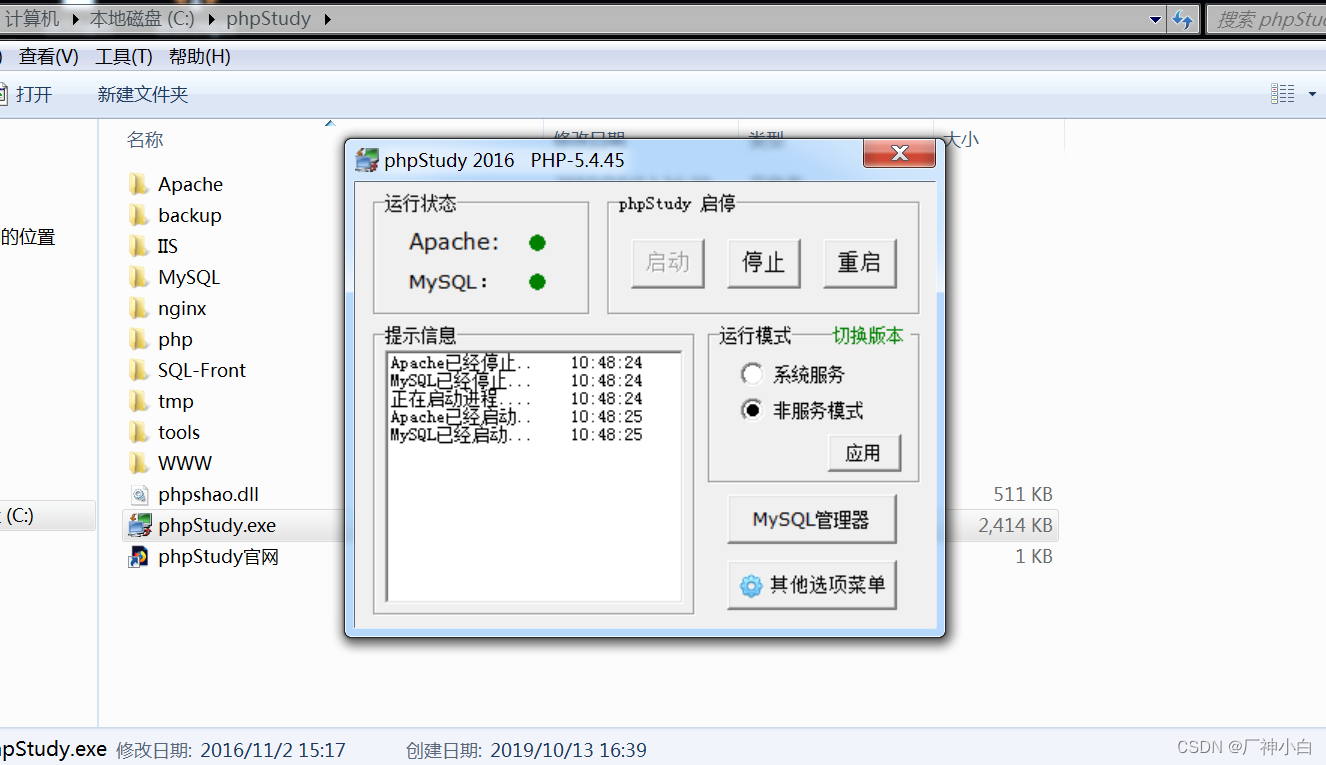Open the 帮助(H) menu
The width and height of the screenshot is (1326, 765).
(x=200, y=57)
